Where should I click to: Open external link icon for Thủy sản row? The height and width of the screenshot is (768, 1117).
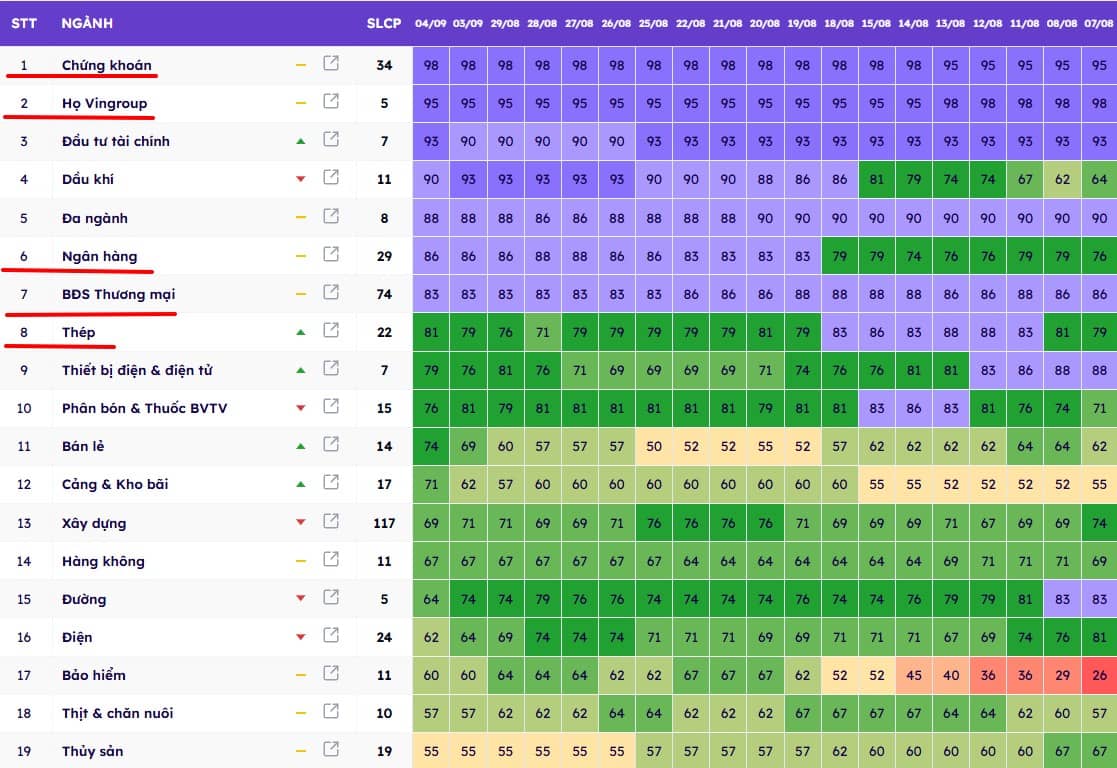[x=331, y=750]
